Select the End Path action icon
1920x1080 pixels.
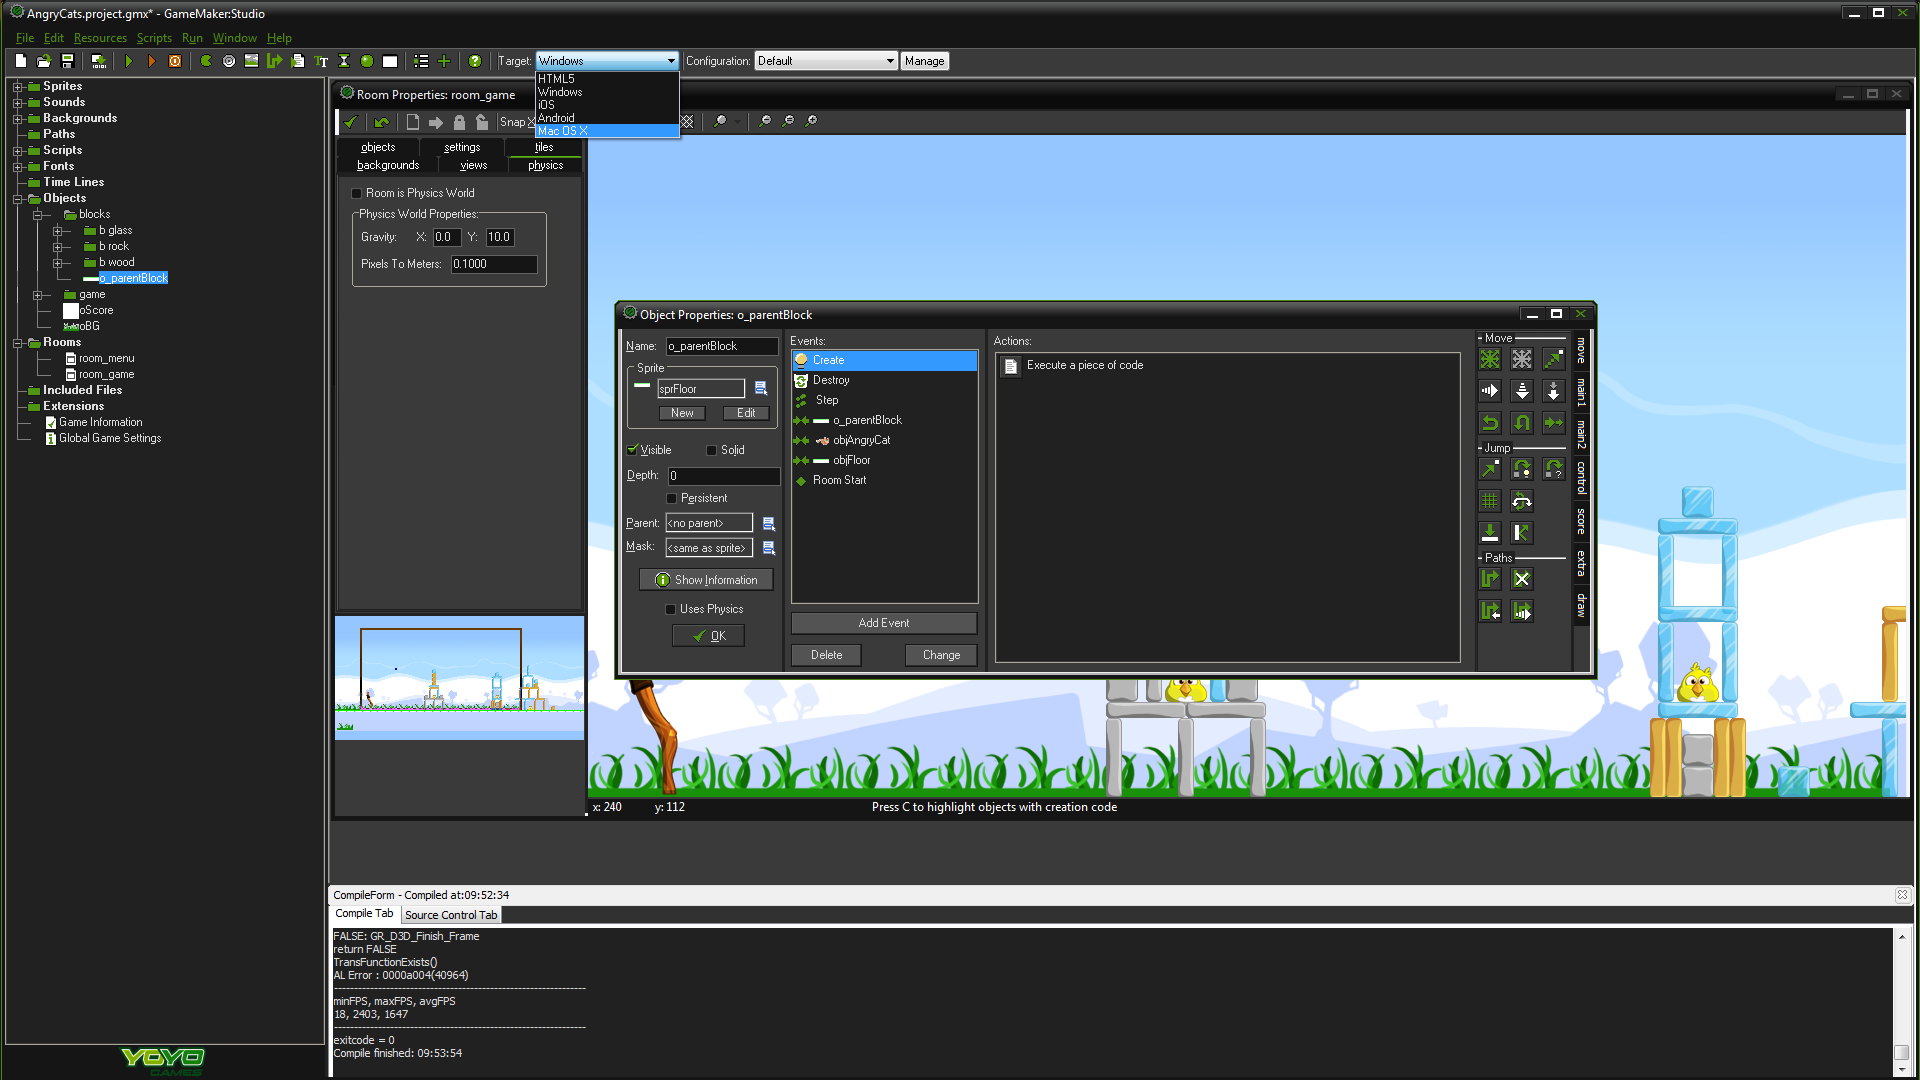1522,579
